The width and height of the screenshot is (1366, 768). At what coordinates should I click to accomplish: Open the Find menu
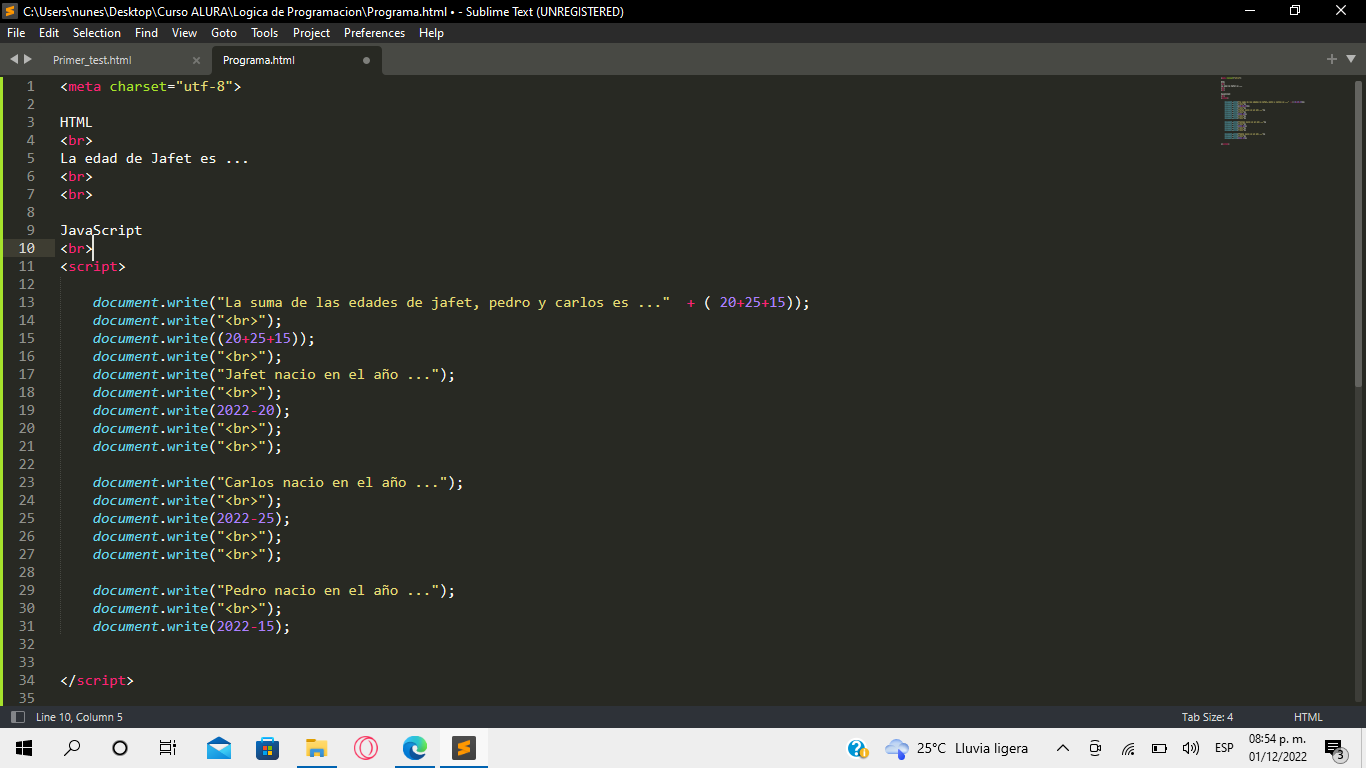pos(146,33)
